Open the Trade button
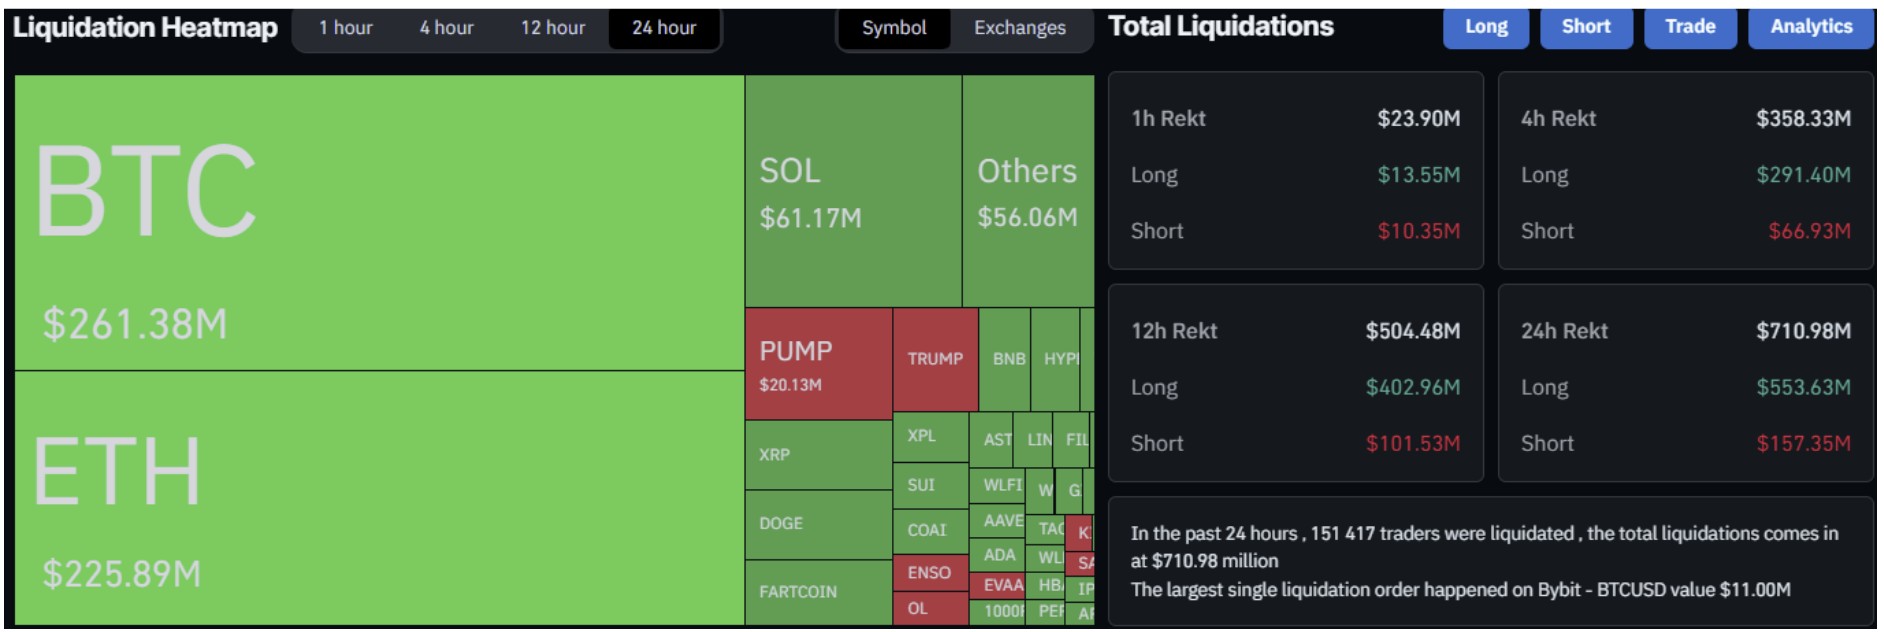Screen dimensions: 1884x632 click(1689, 27)
